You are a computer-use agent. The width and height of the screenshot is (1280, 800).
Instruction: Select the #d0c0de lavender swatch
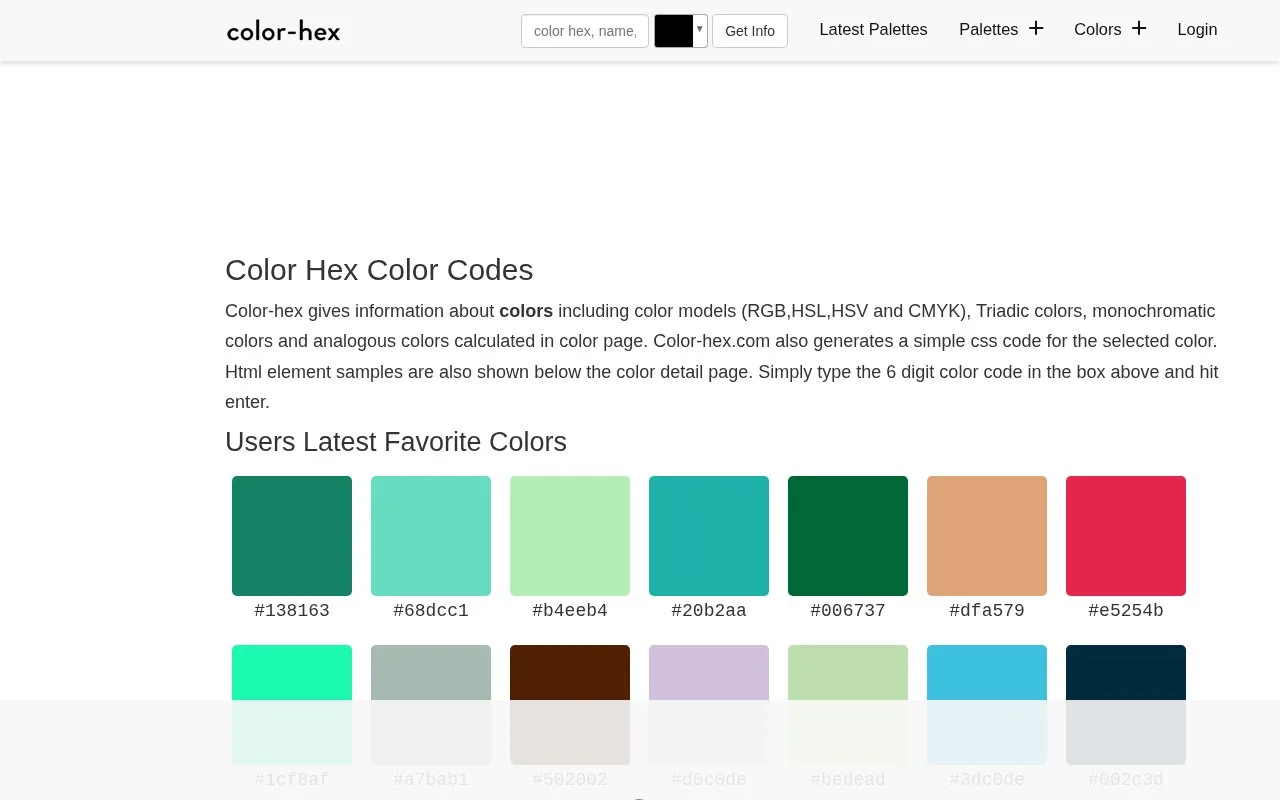(709, 705)
